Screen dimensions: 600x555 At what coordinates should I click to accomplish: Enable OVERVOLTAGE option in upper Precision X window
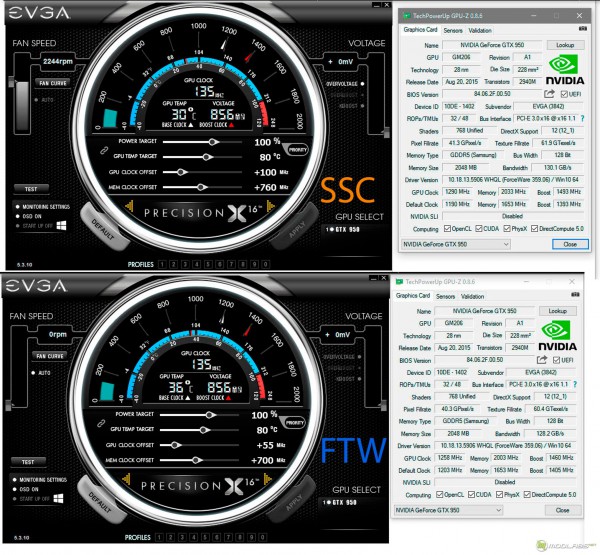[344, 84]
